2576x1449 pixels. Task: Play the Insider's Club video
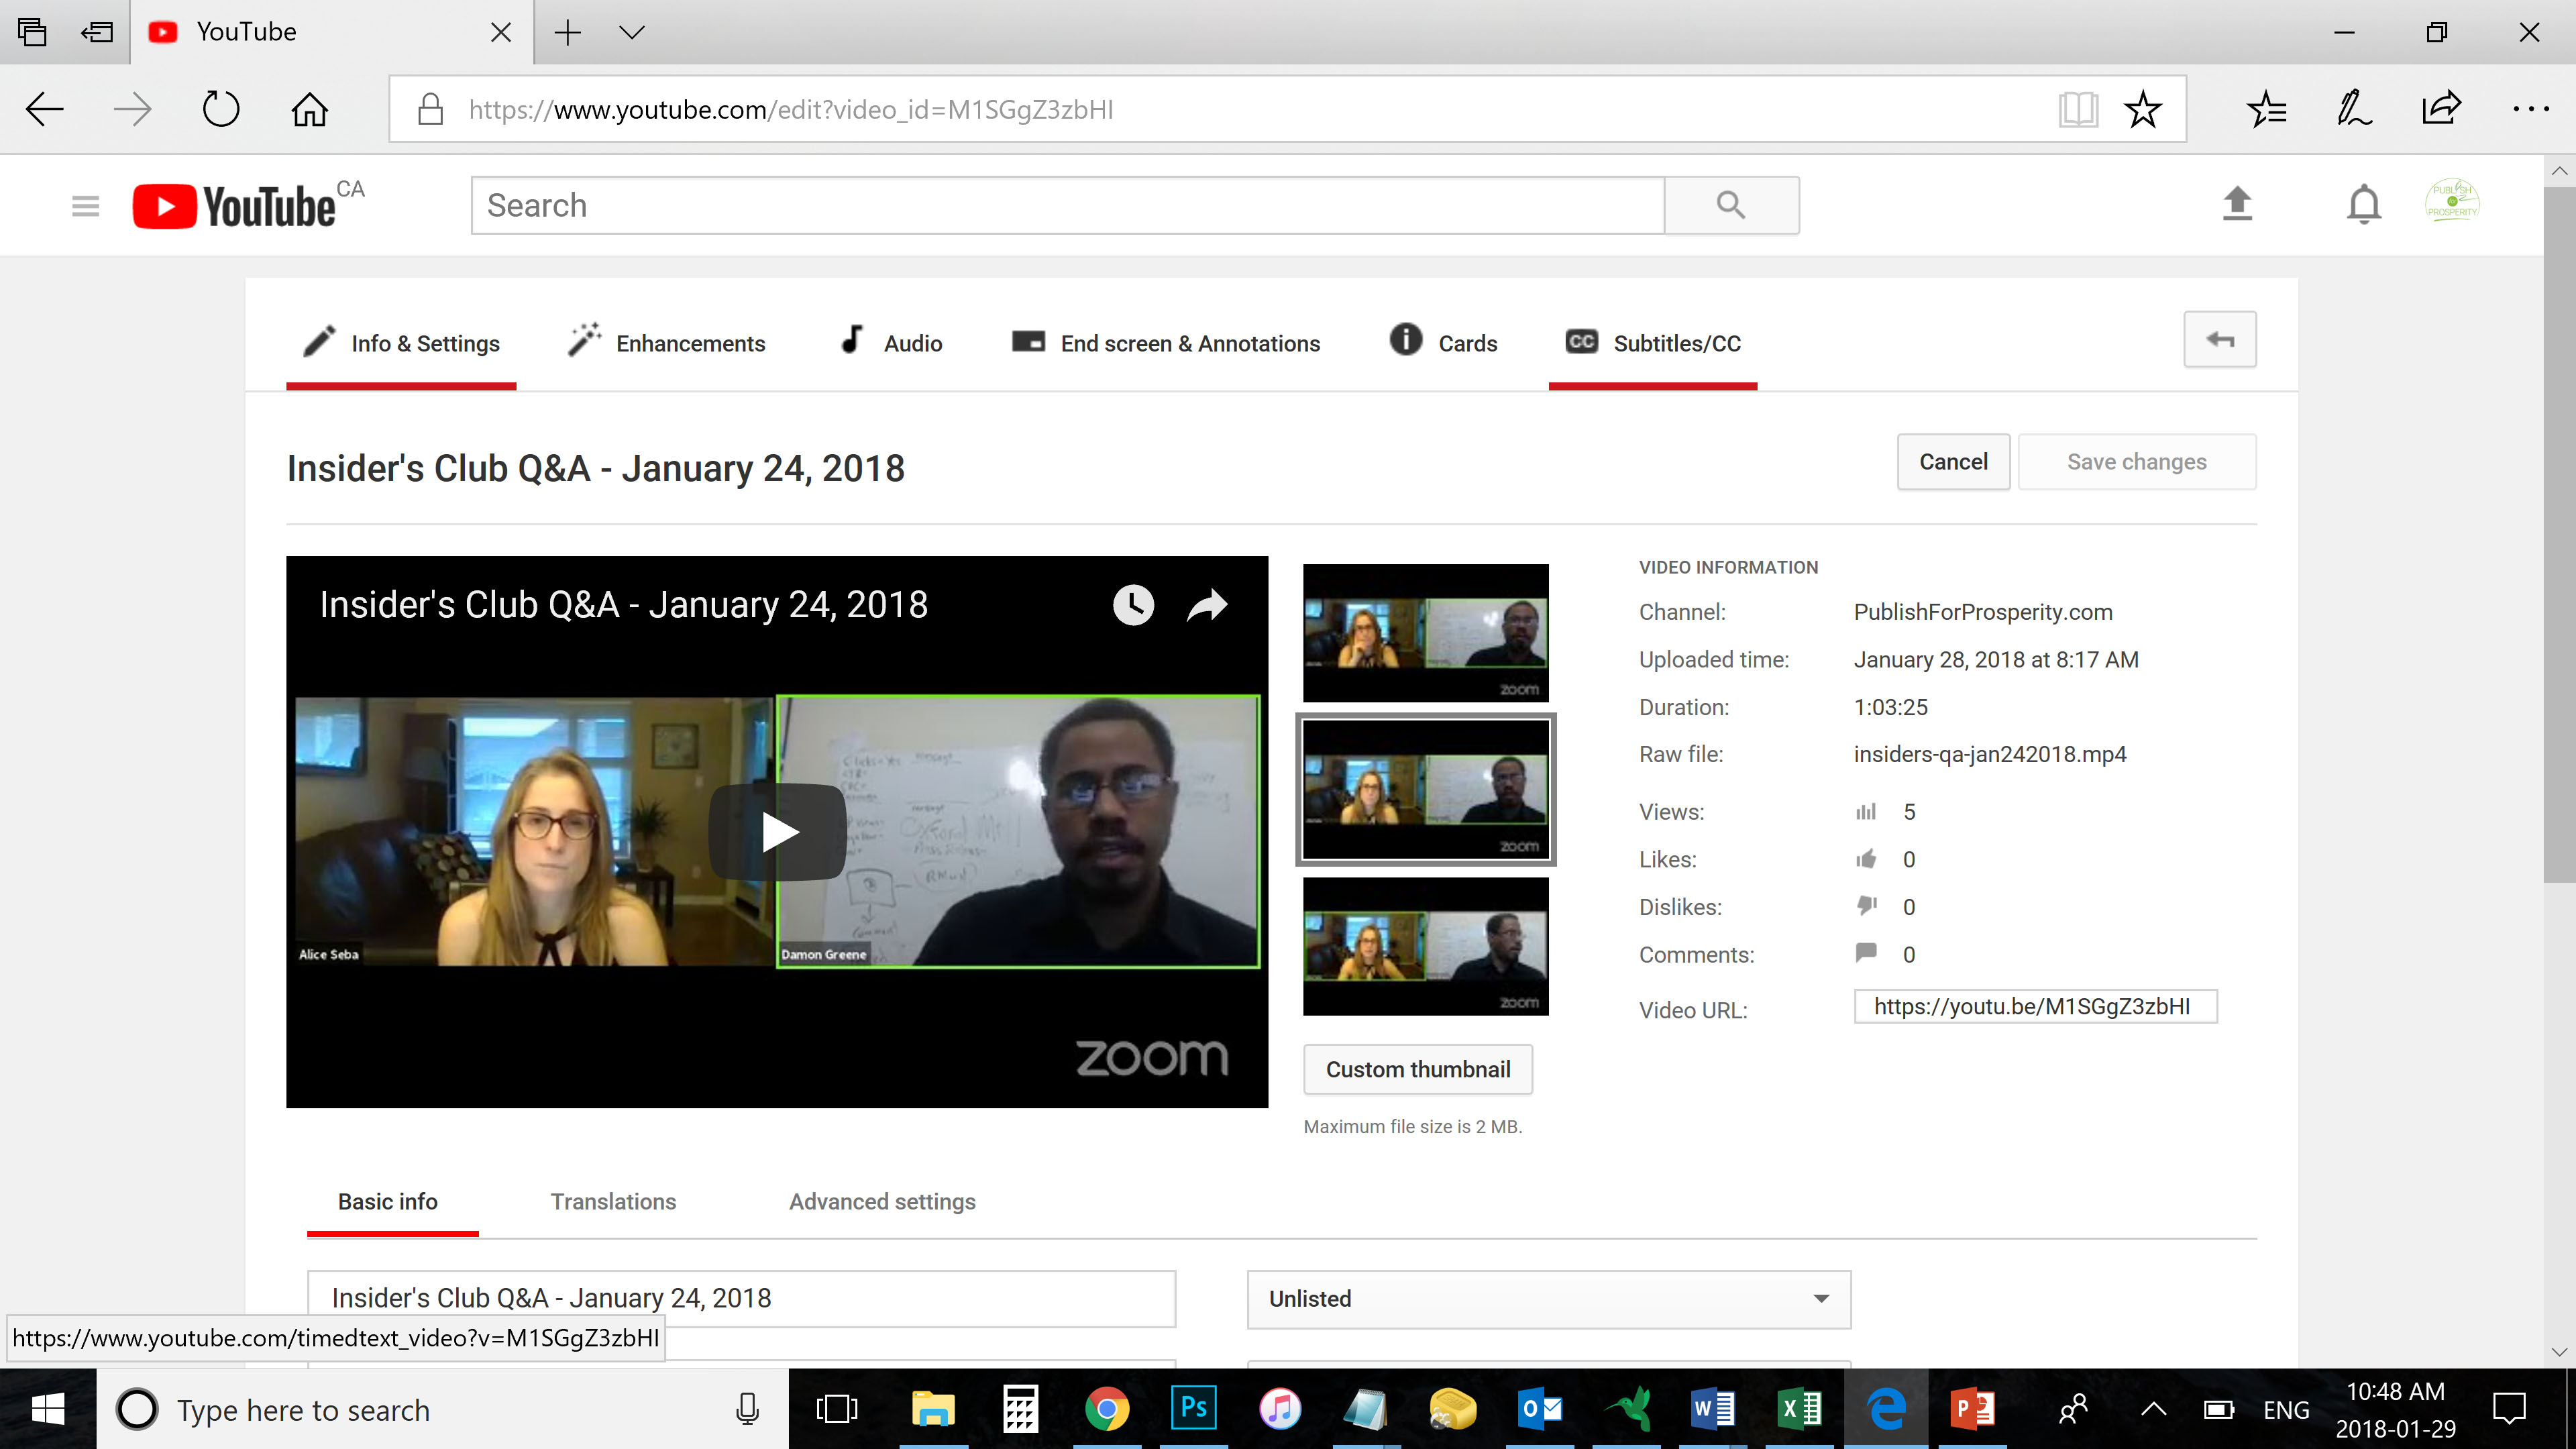(x=777, y=832)
